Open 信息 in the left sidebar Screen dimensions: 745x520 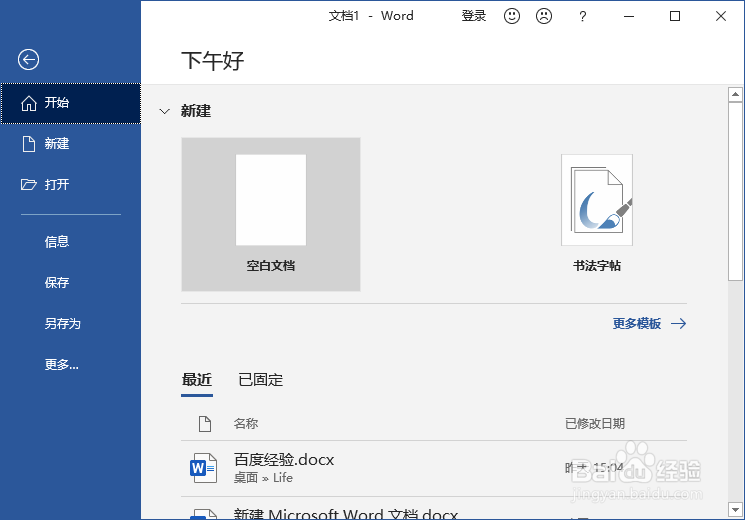click(70, 242)
